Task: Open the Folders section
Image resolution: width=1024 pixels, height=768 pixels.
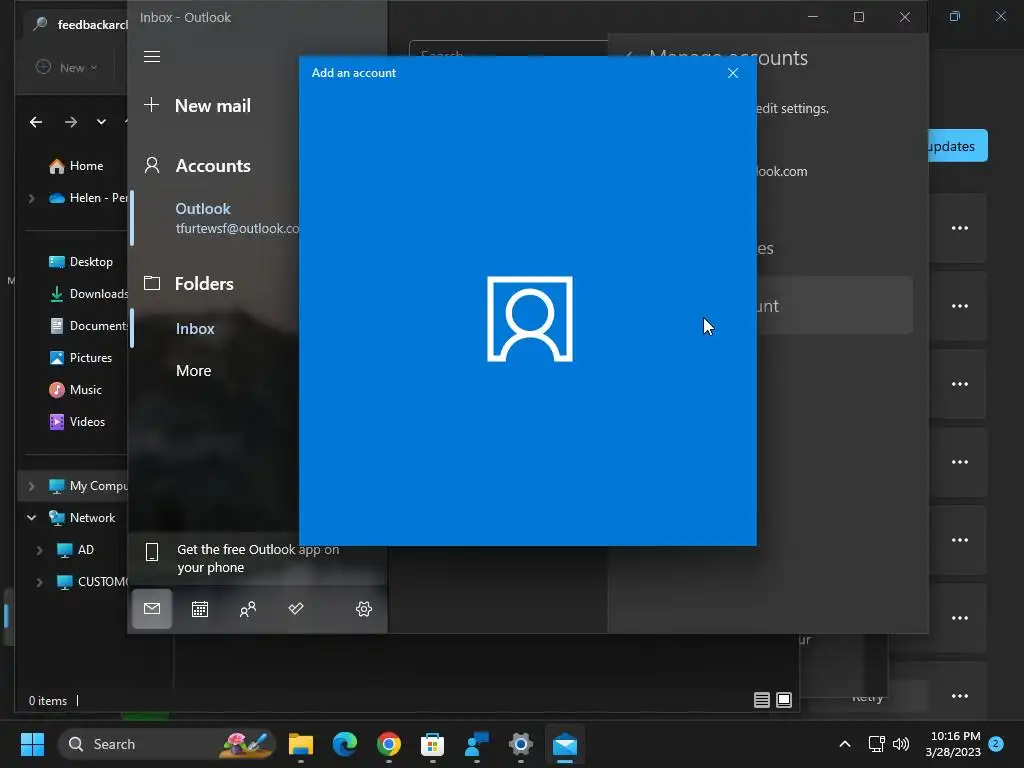Action: click(x=204, y=284)
